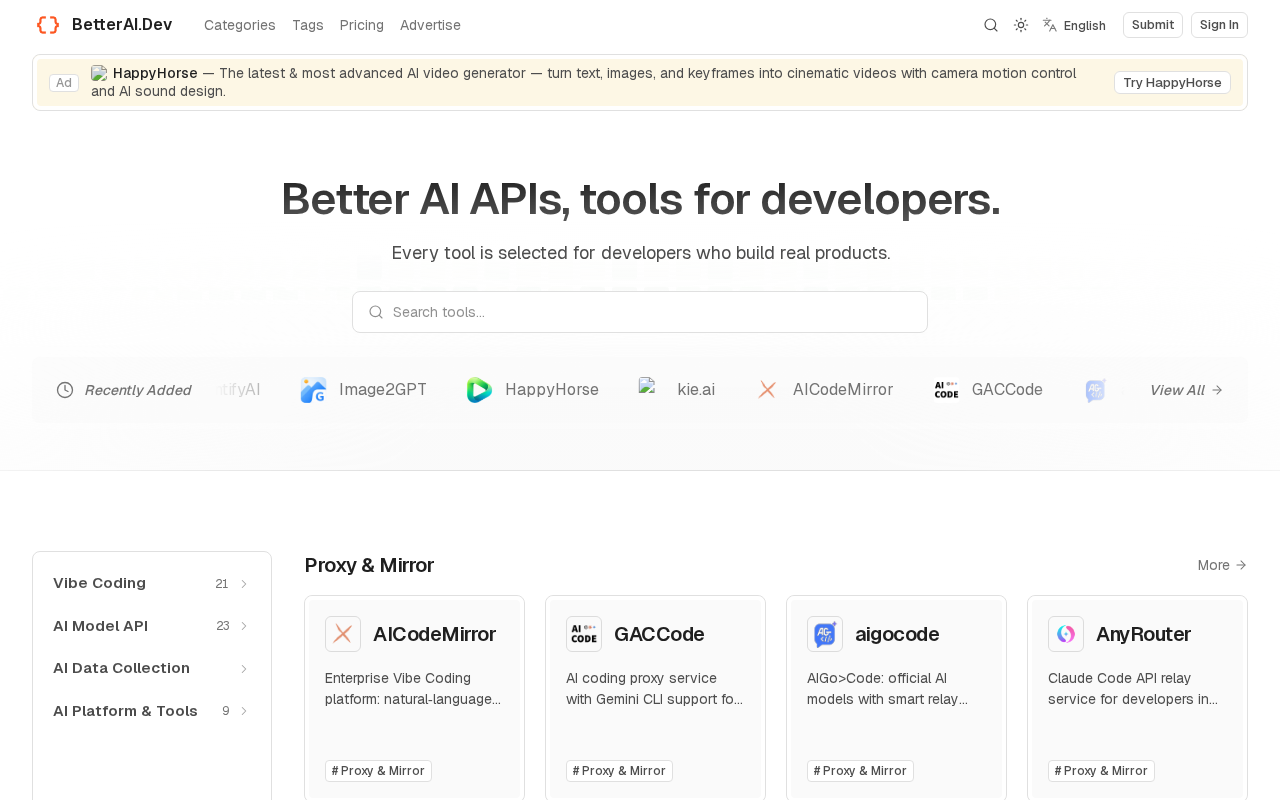
Task: Click the Sign In button
Action: point(1219,25)
